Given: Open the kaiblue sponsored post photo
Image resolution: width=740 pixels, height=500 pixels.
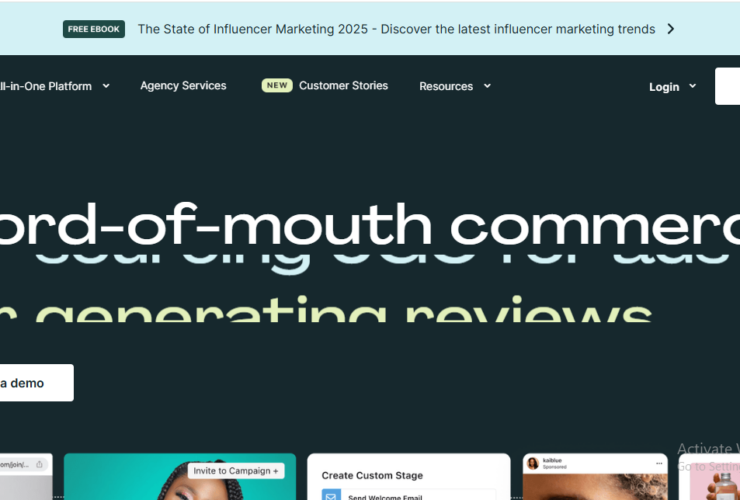Looking at the screenshot, I should coord(595,487).
